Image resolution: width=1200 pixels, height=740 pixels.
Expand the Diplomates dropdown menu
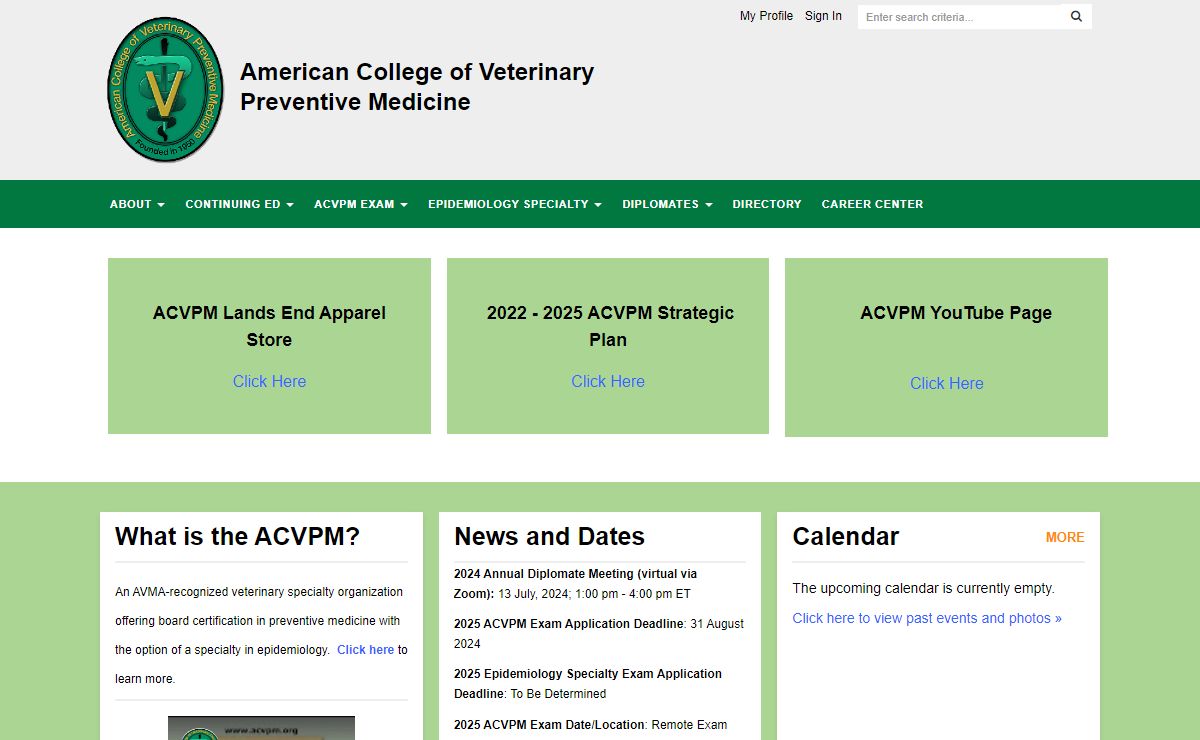coord(667,204)
